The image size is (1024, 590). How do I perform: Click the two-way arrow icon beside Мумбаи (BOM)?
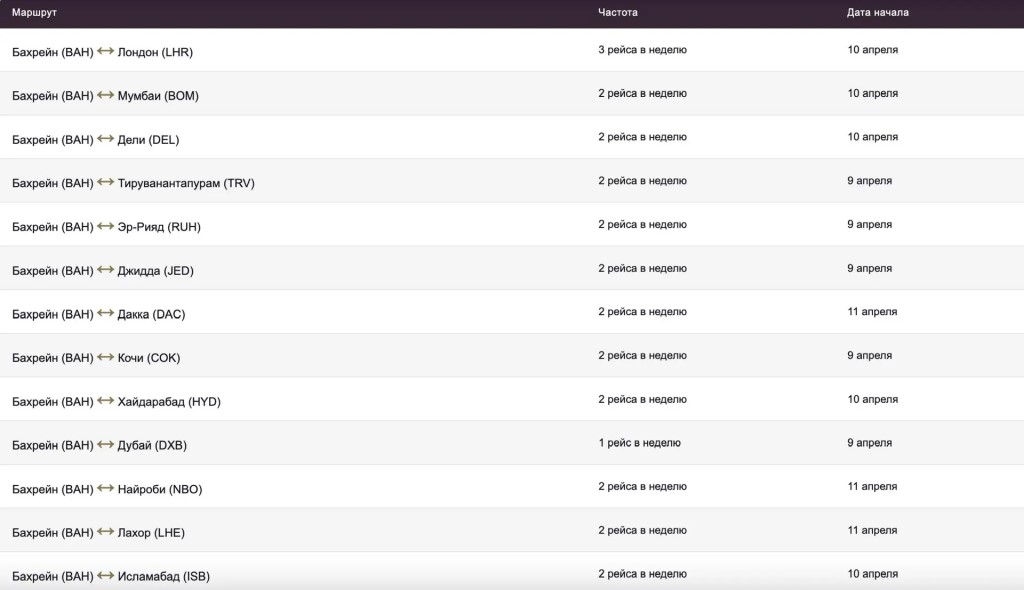(105, 96)
